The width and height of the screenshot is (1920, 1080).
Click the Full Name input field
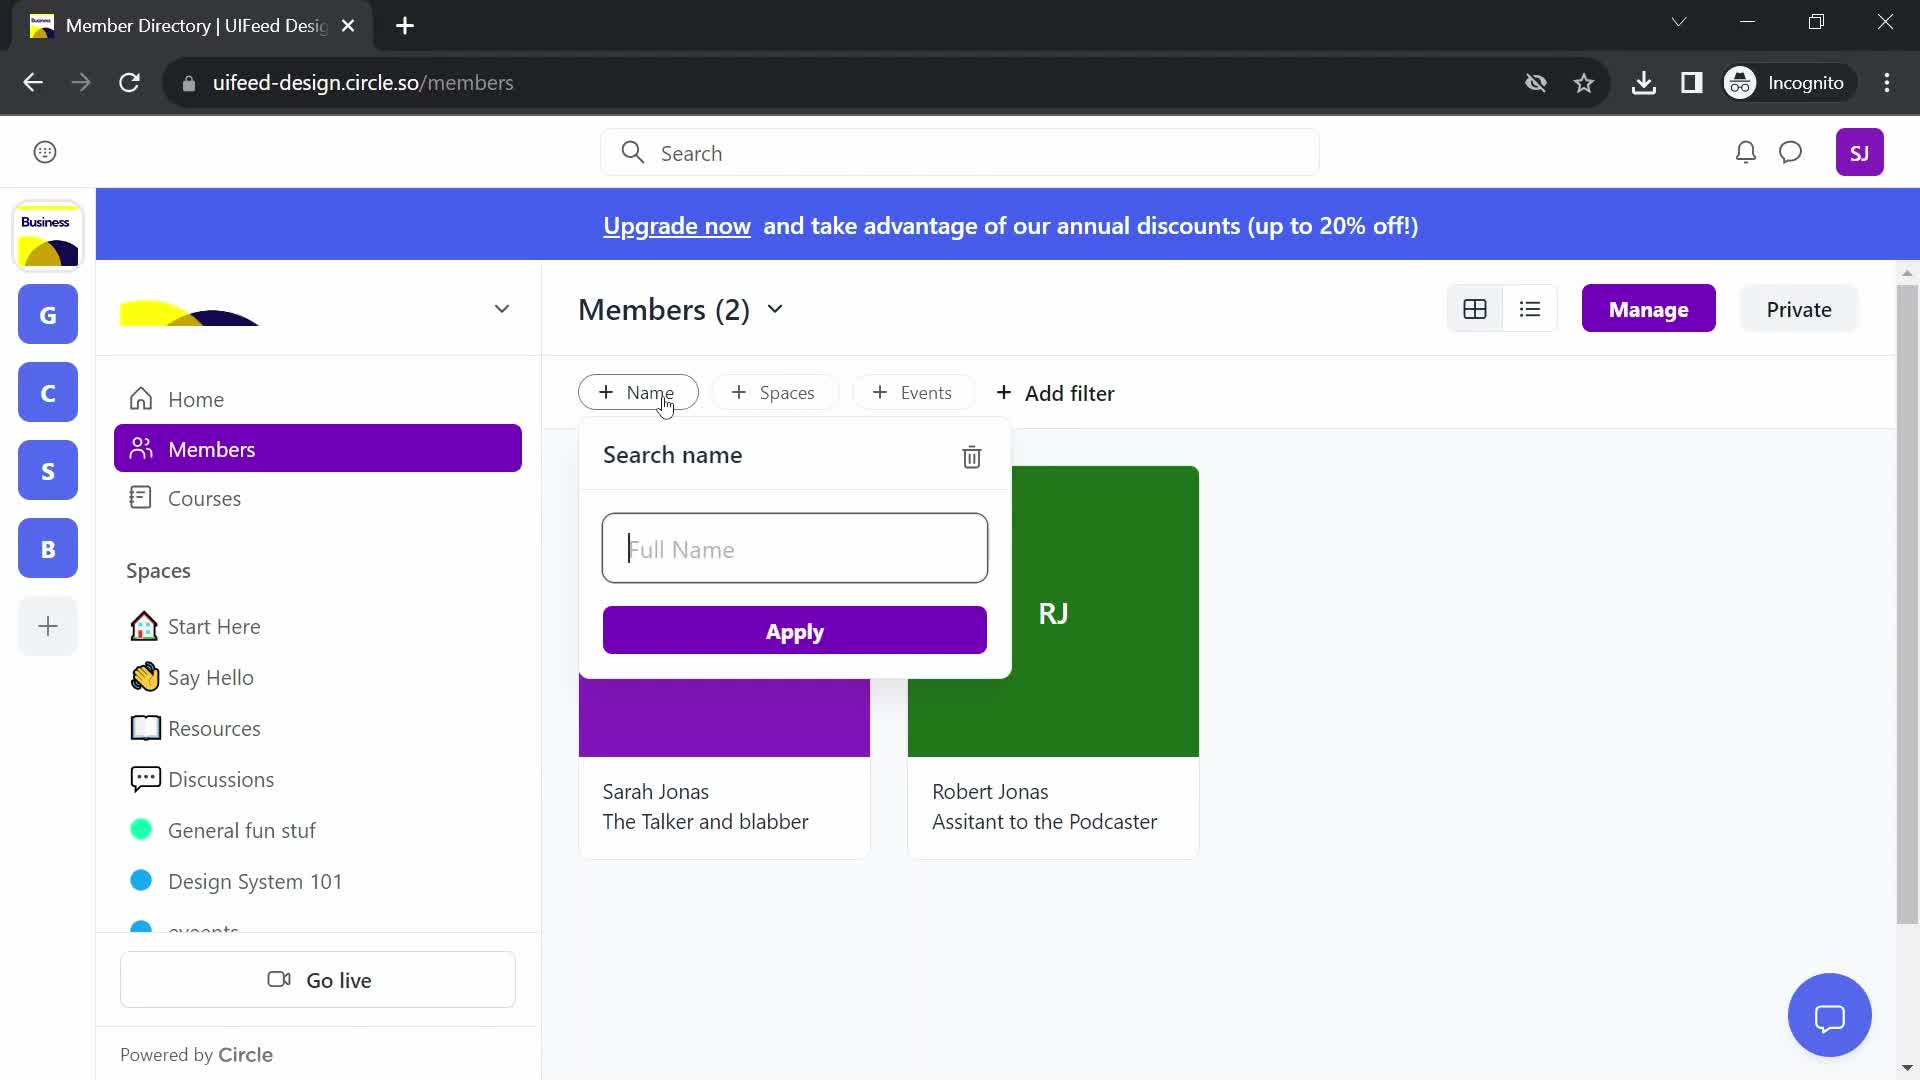point(795,549)
